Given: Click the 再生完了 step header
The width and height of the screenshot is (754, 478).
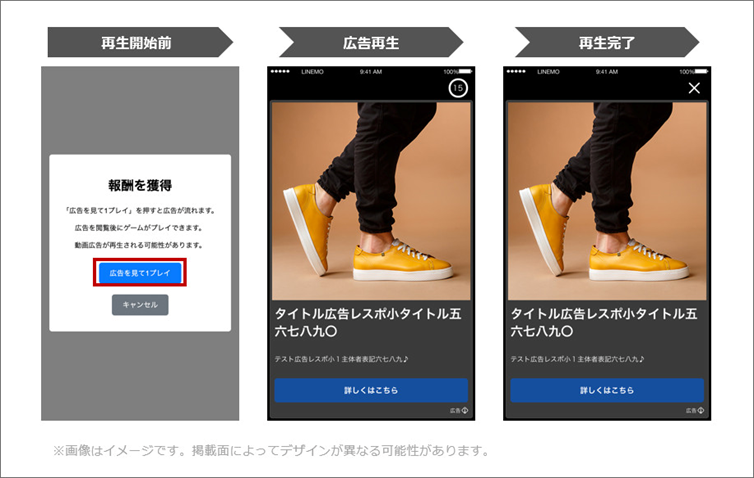Looking at the screenshot, I should [607, 42].
